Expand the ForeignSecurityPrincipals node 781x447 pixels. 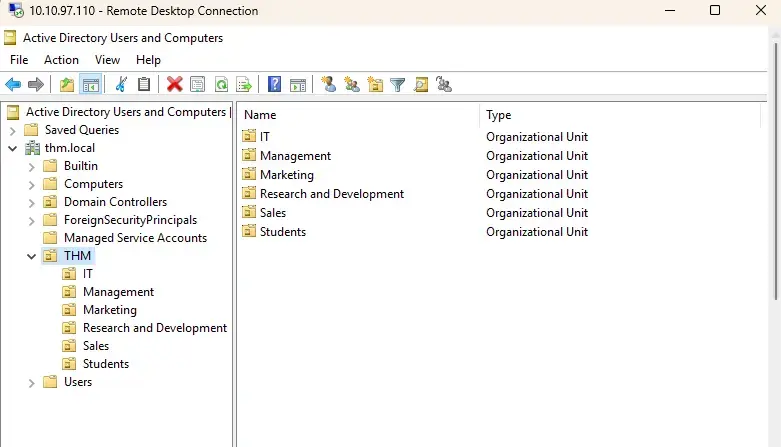tap(31, 221)
